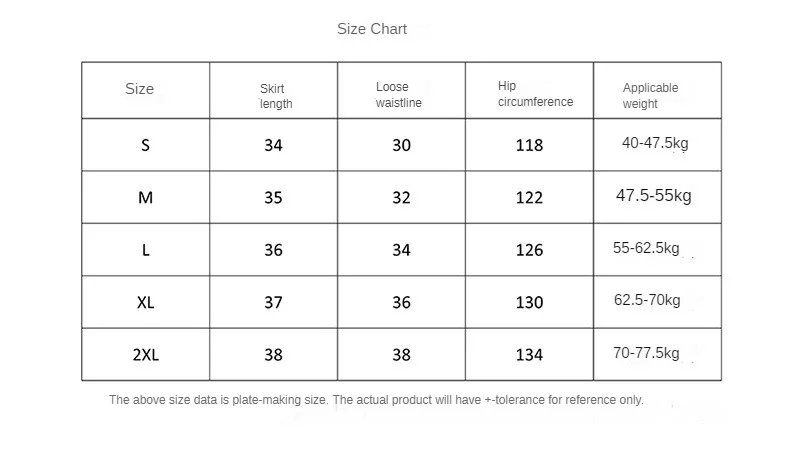This screenshot has height=452, width=800.
Task: Select the M size row label
Action: coord(146,198)
